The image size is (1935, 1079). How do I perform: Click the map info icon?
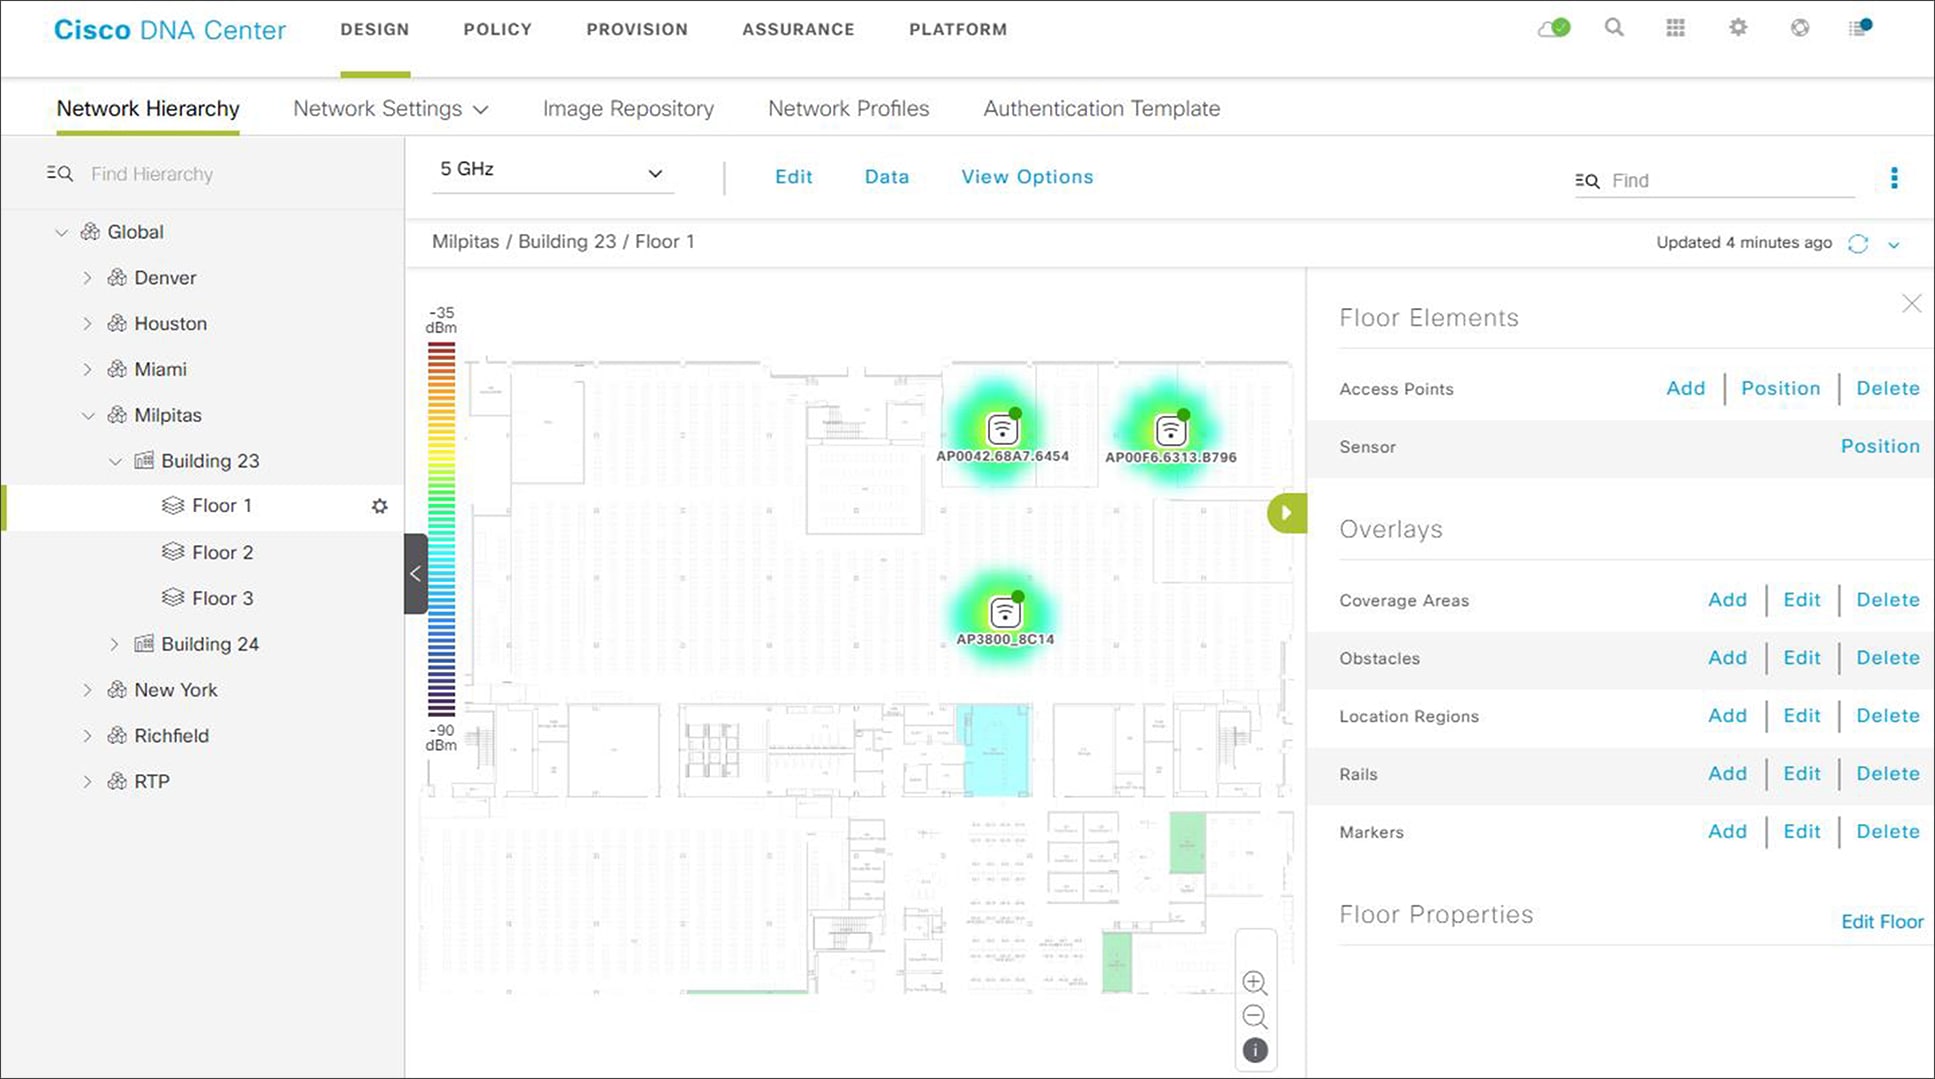pyautogui.click(x=1255, y=1050)
